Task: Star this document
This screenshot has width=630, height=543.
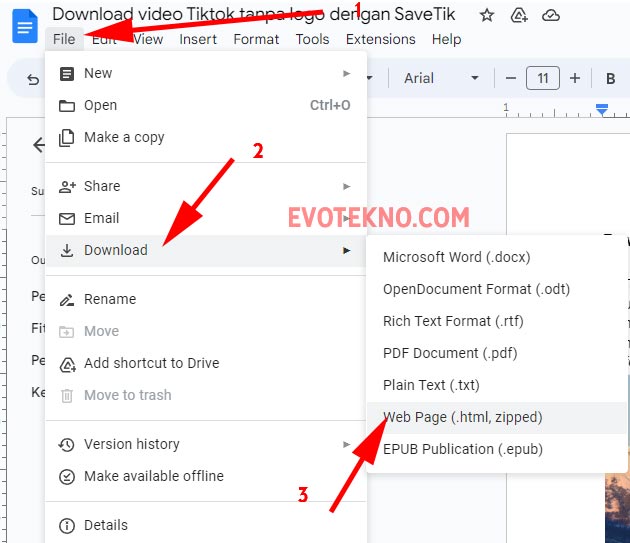Action: [487, 15]
